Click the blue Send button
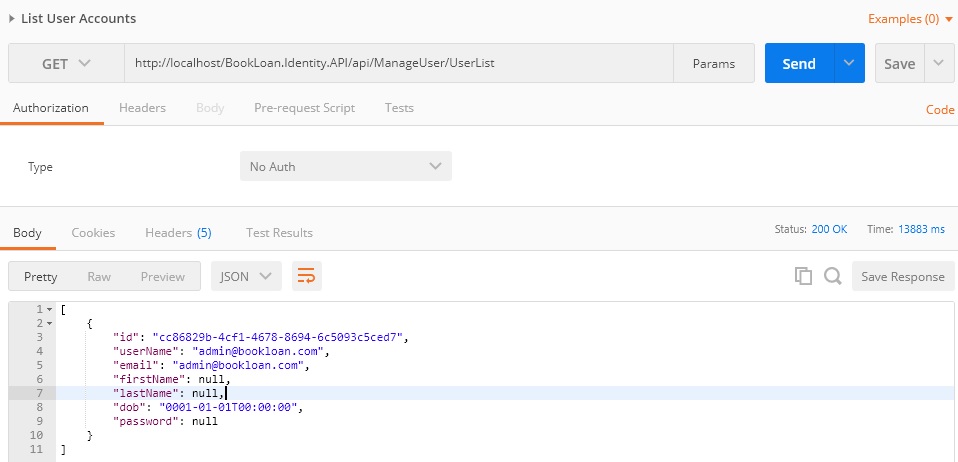Image resolution: width=958 pixels, height=462 pixels. click(799, 63)
